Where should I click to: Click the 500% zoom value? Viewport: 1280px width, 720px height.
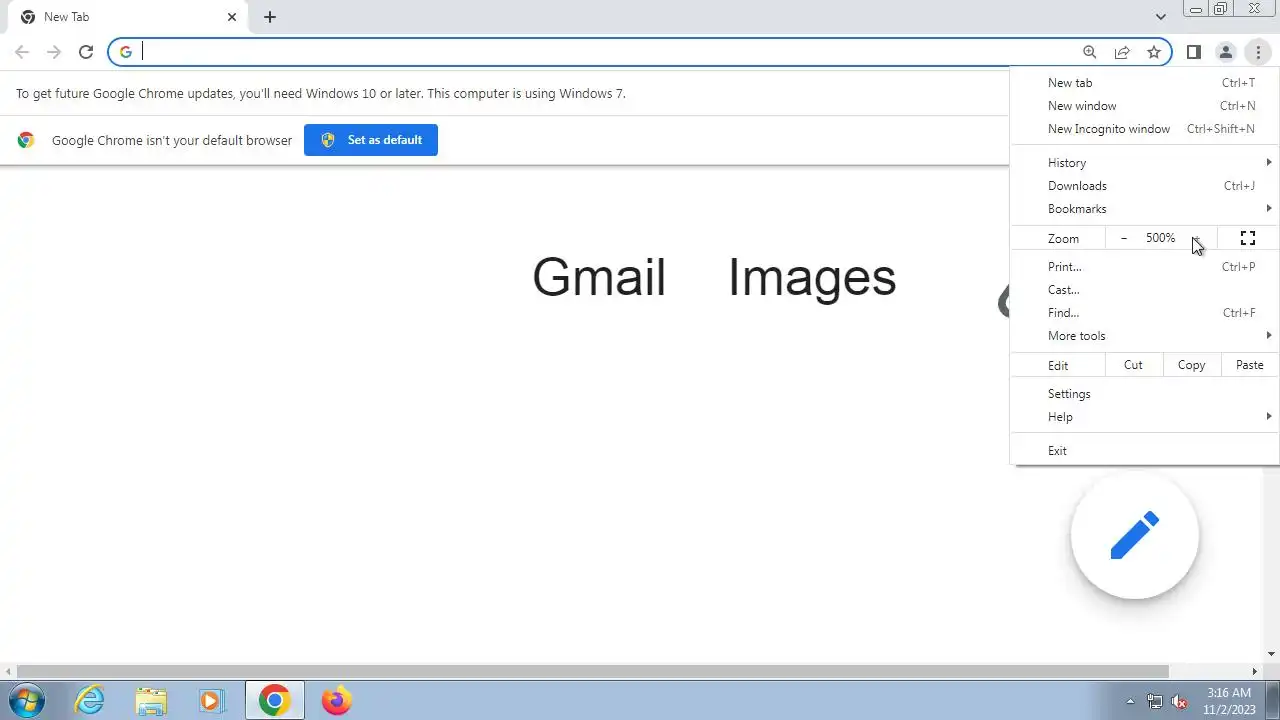point(1161,238)
